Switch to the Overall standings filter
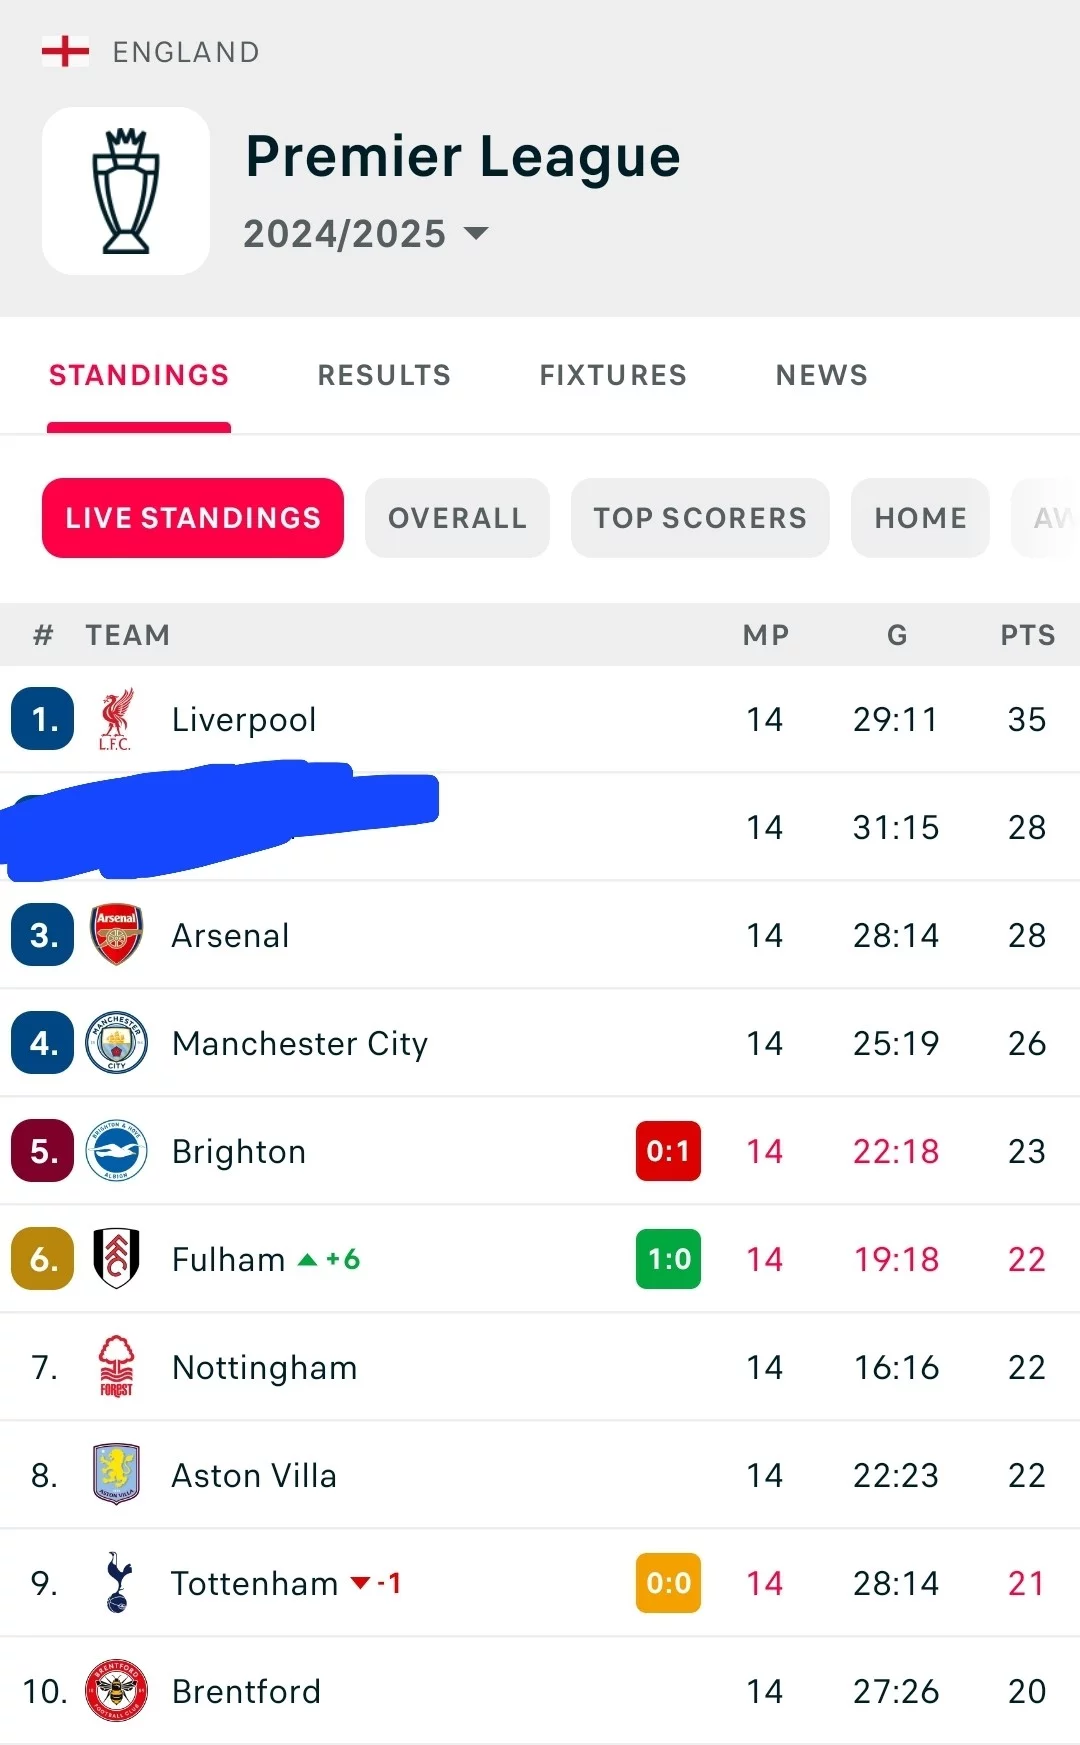The height and width of the screenshot is (1745, 1080). point(457,518)
